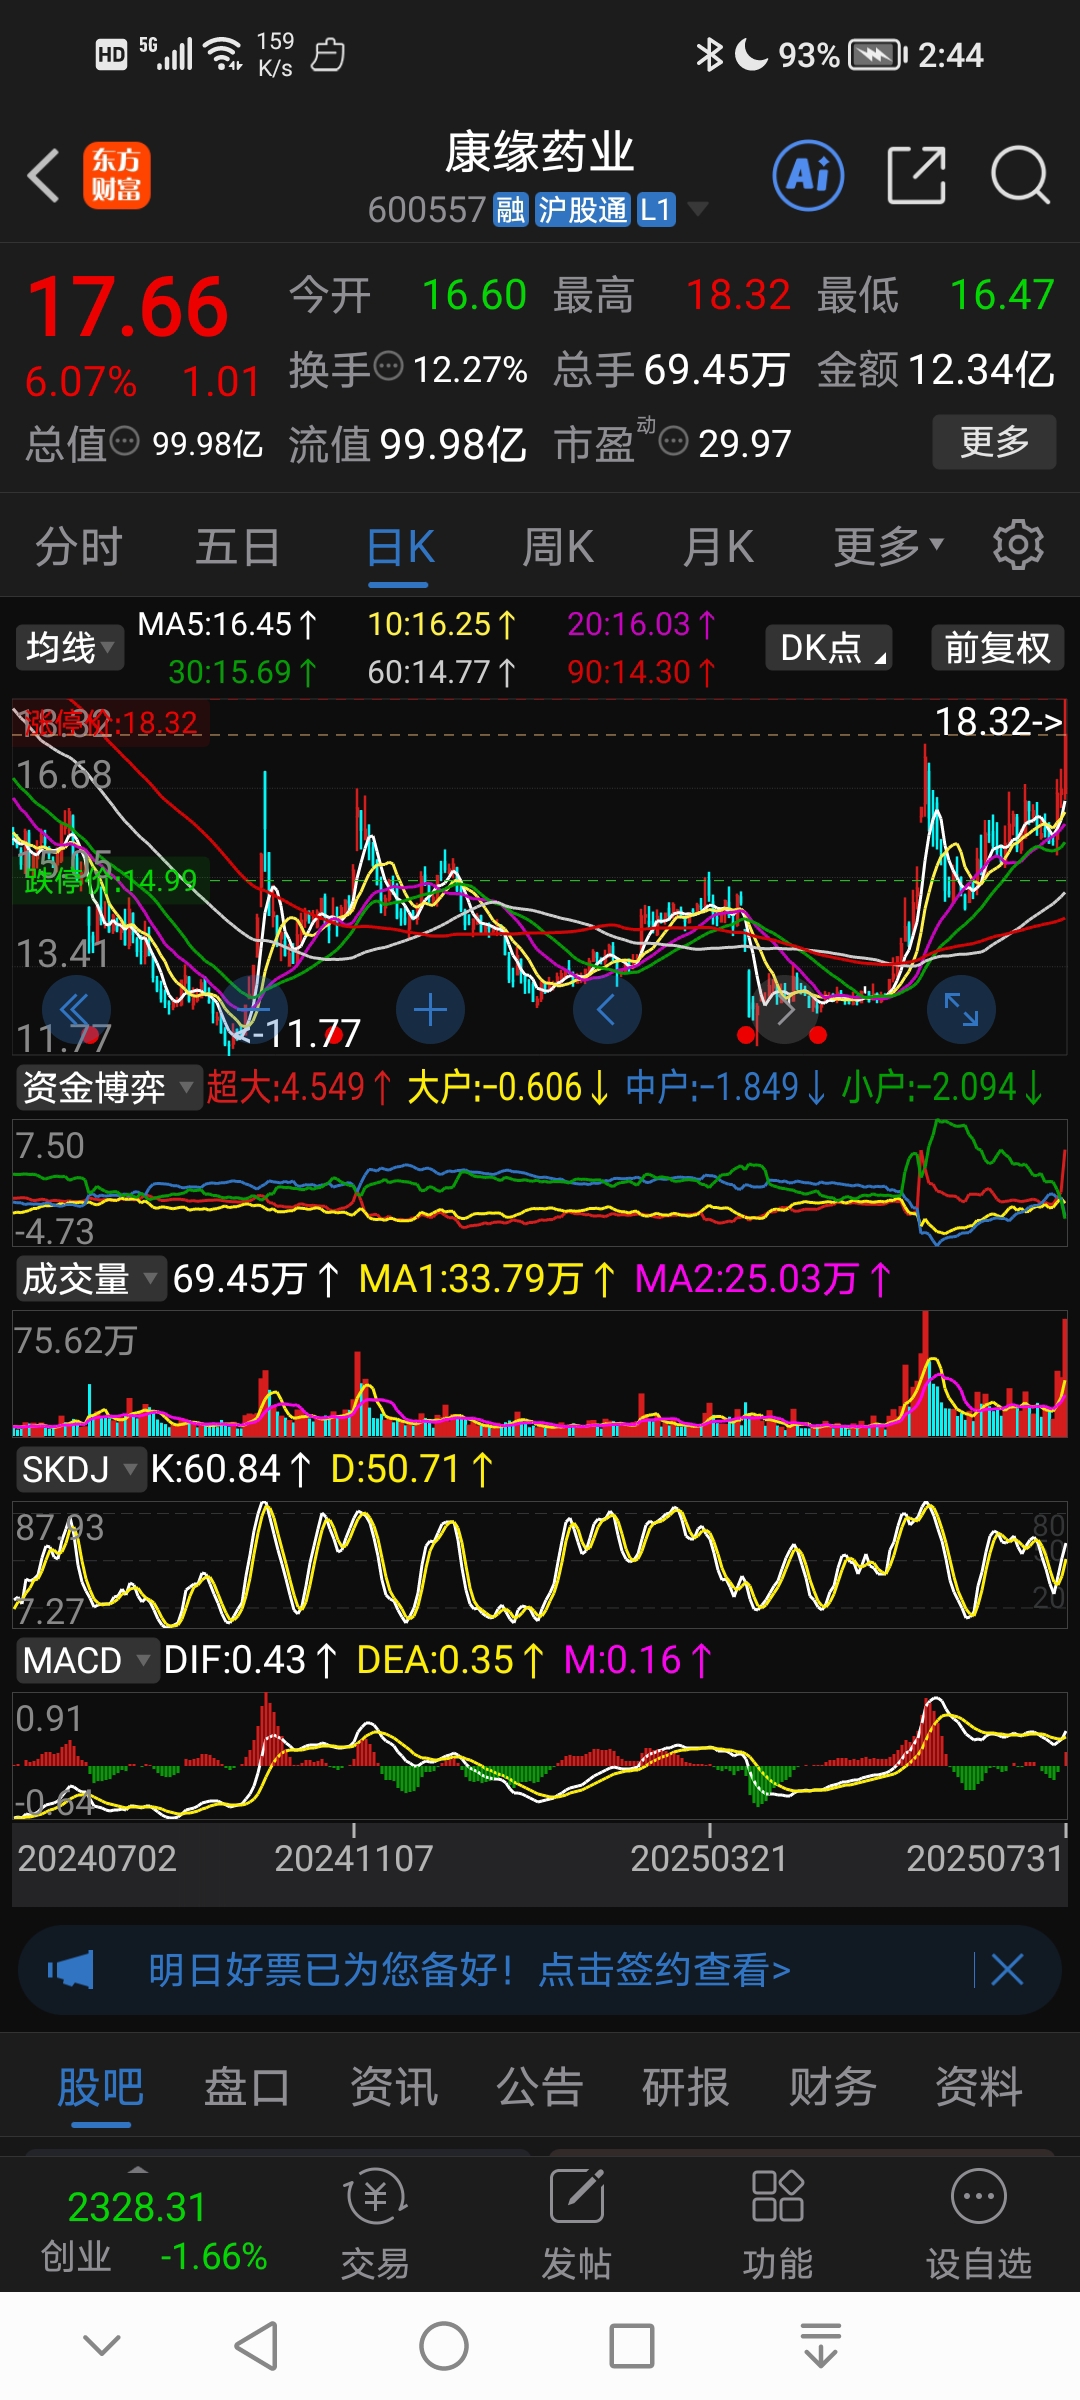This screenshot has height=2400, width=1080.
Task: Open the 研报 tab
Action: pyautogui.click(x=686, y=2087)
